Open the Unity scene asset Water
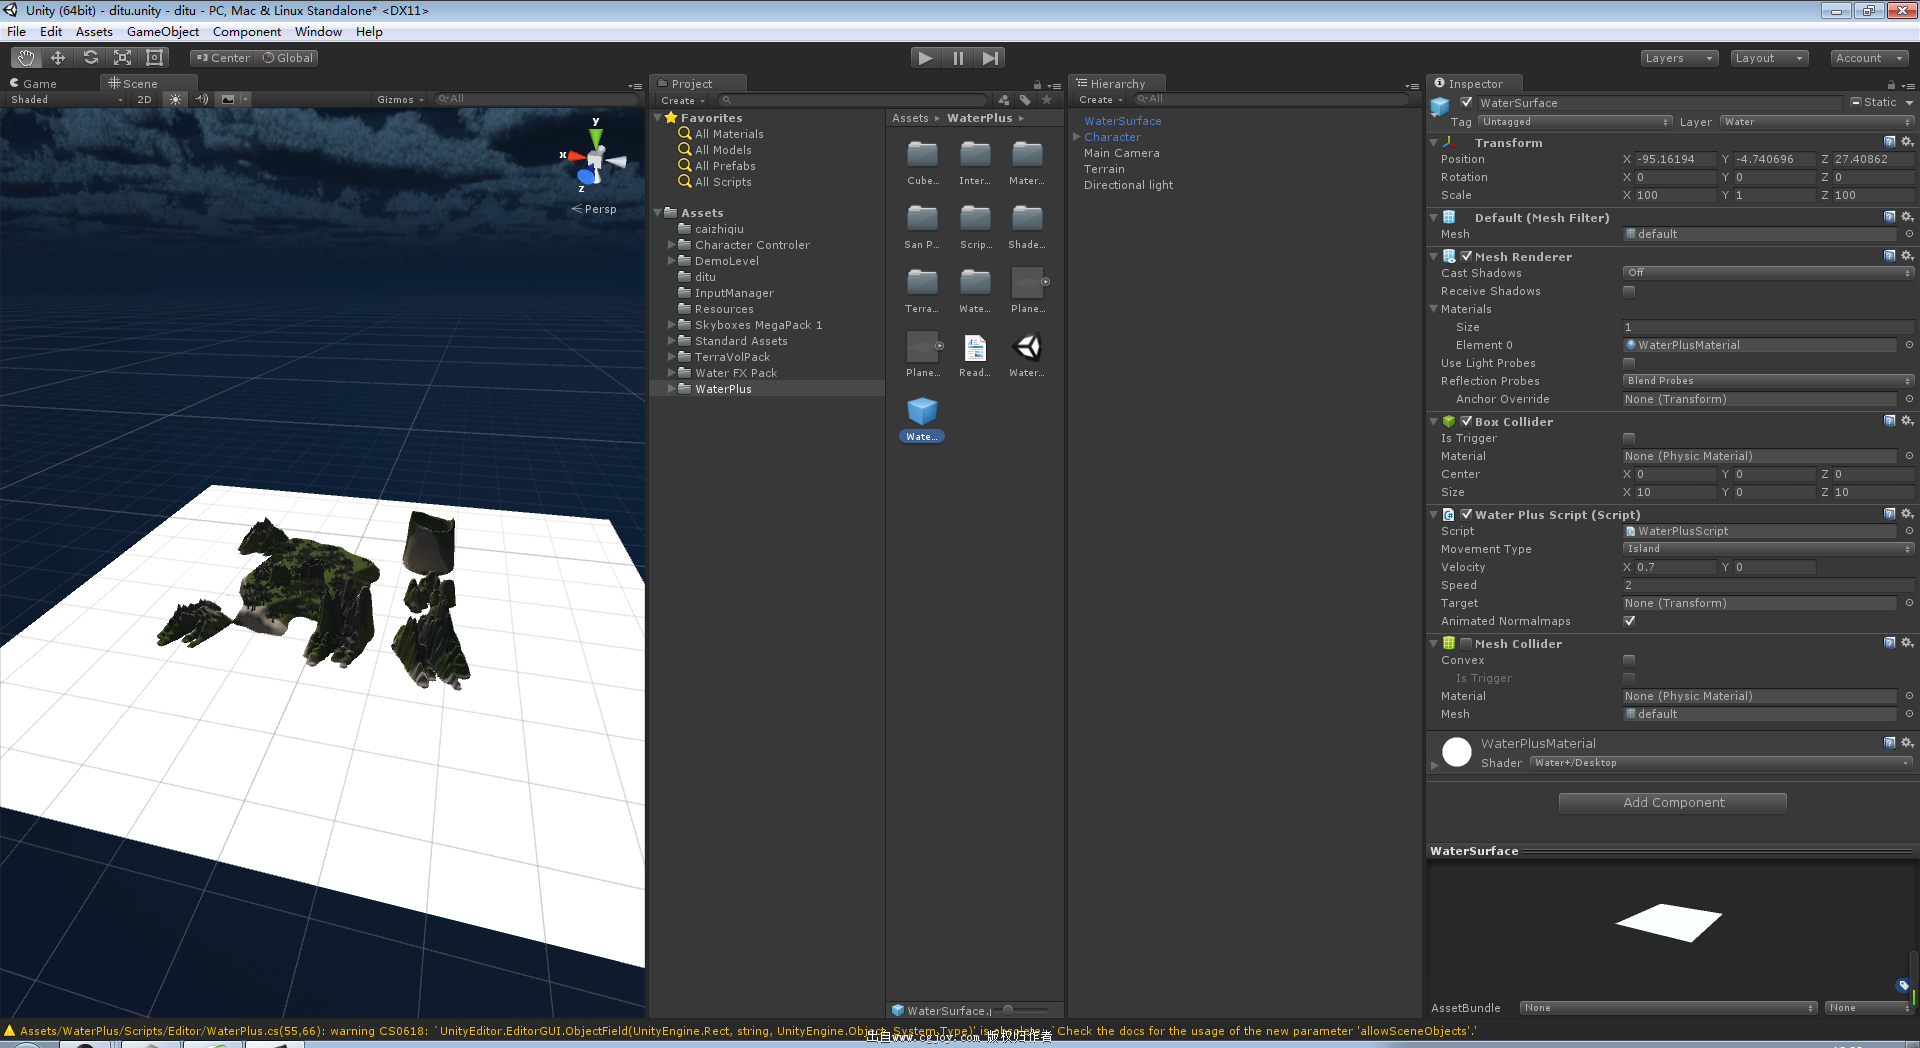The image size is (1920, 1048). point(1027,348)
